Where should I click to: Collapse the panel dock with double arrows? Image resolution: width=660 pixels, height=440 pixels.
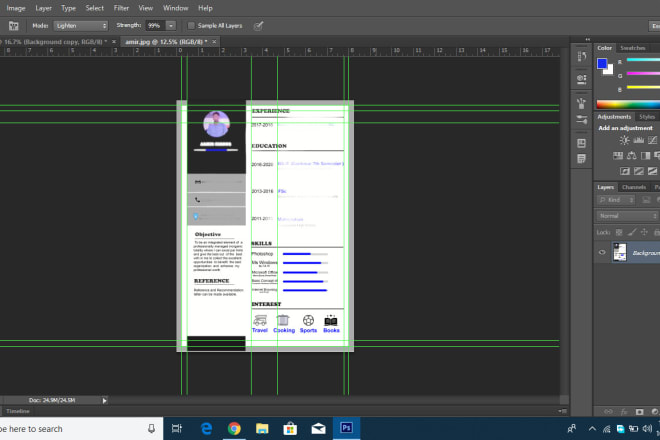[x=588, y=39]
